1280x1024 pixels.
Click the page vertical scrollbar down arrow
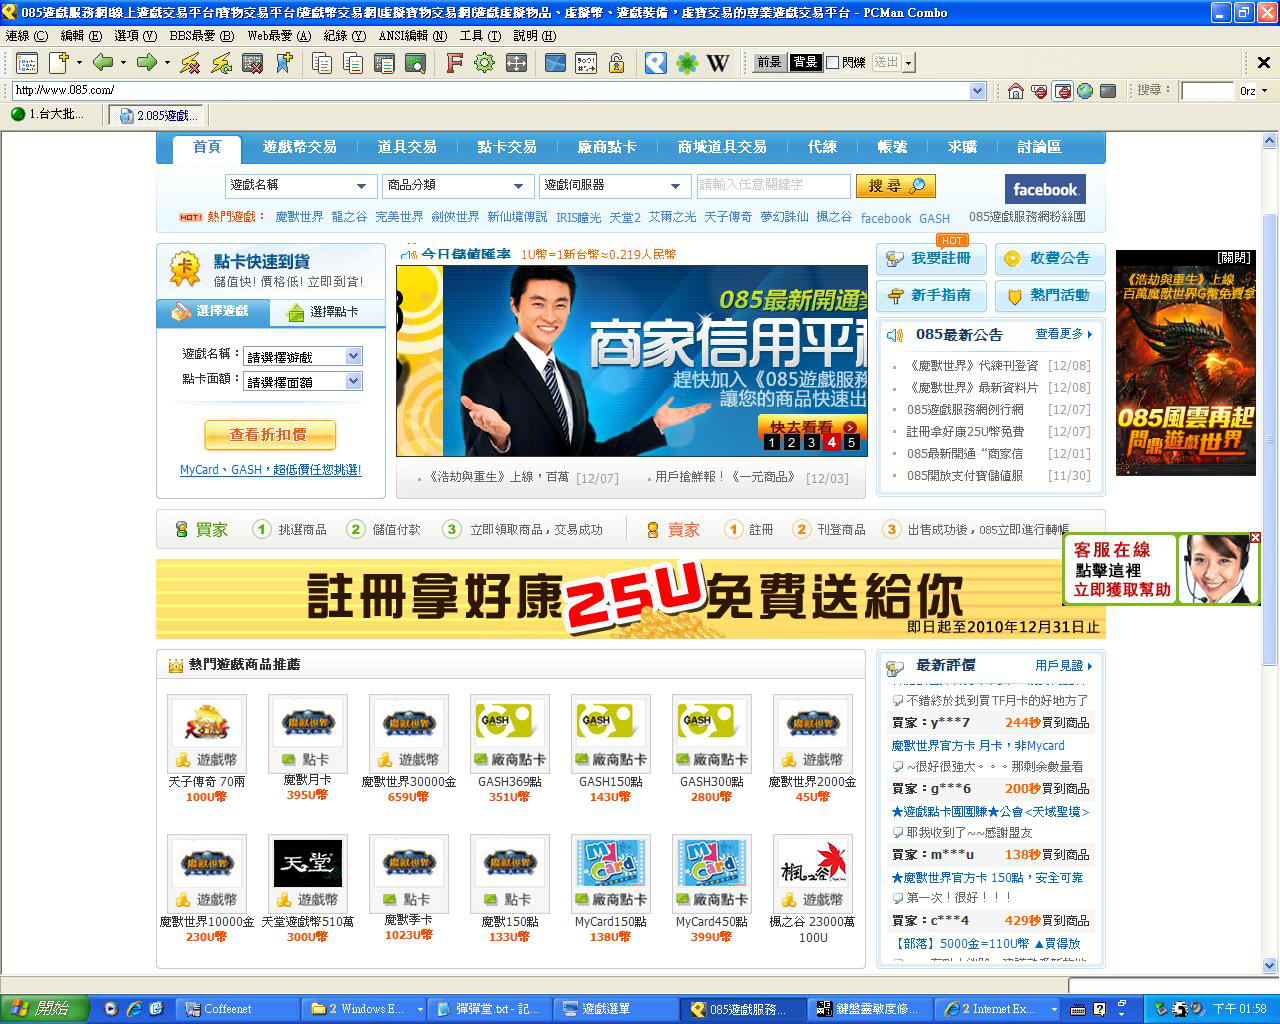[1270, 966]
